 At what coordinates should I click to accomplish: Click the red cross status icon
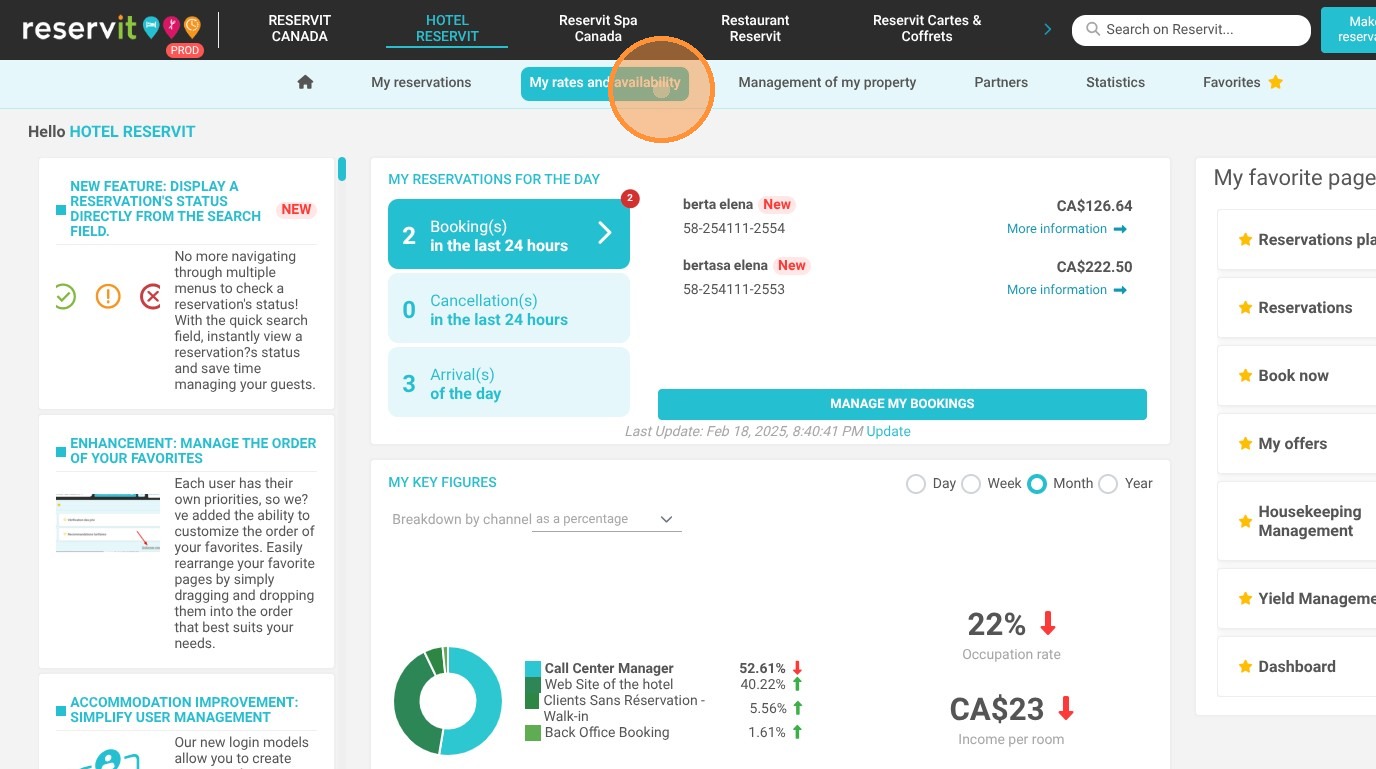tap(150, 297)
